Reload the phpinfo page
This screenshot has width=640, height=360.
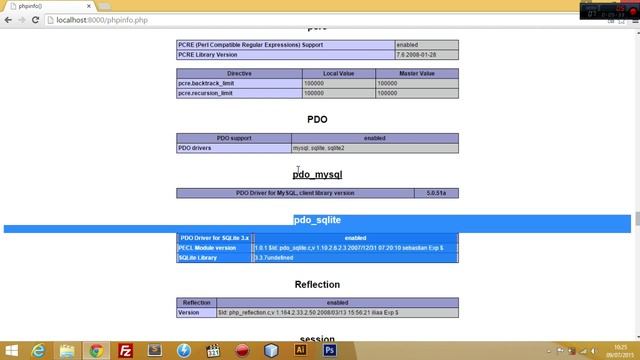[36, 20]
